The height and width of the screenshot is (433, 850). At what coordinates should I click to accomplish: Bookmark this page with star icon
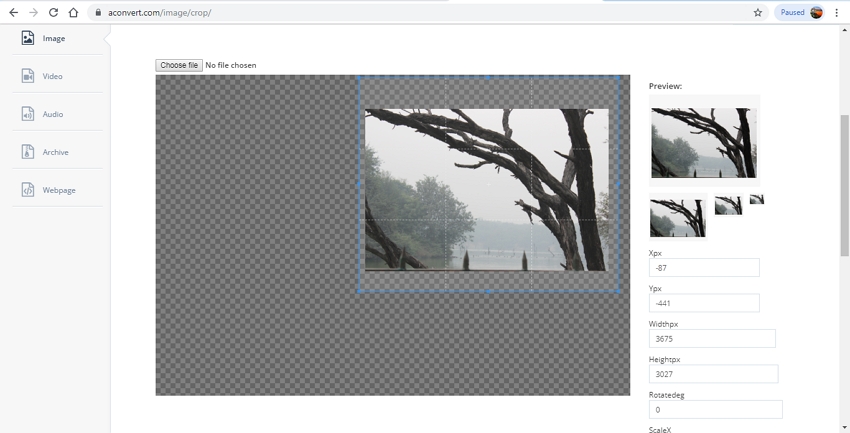(757, 13)
